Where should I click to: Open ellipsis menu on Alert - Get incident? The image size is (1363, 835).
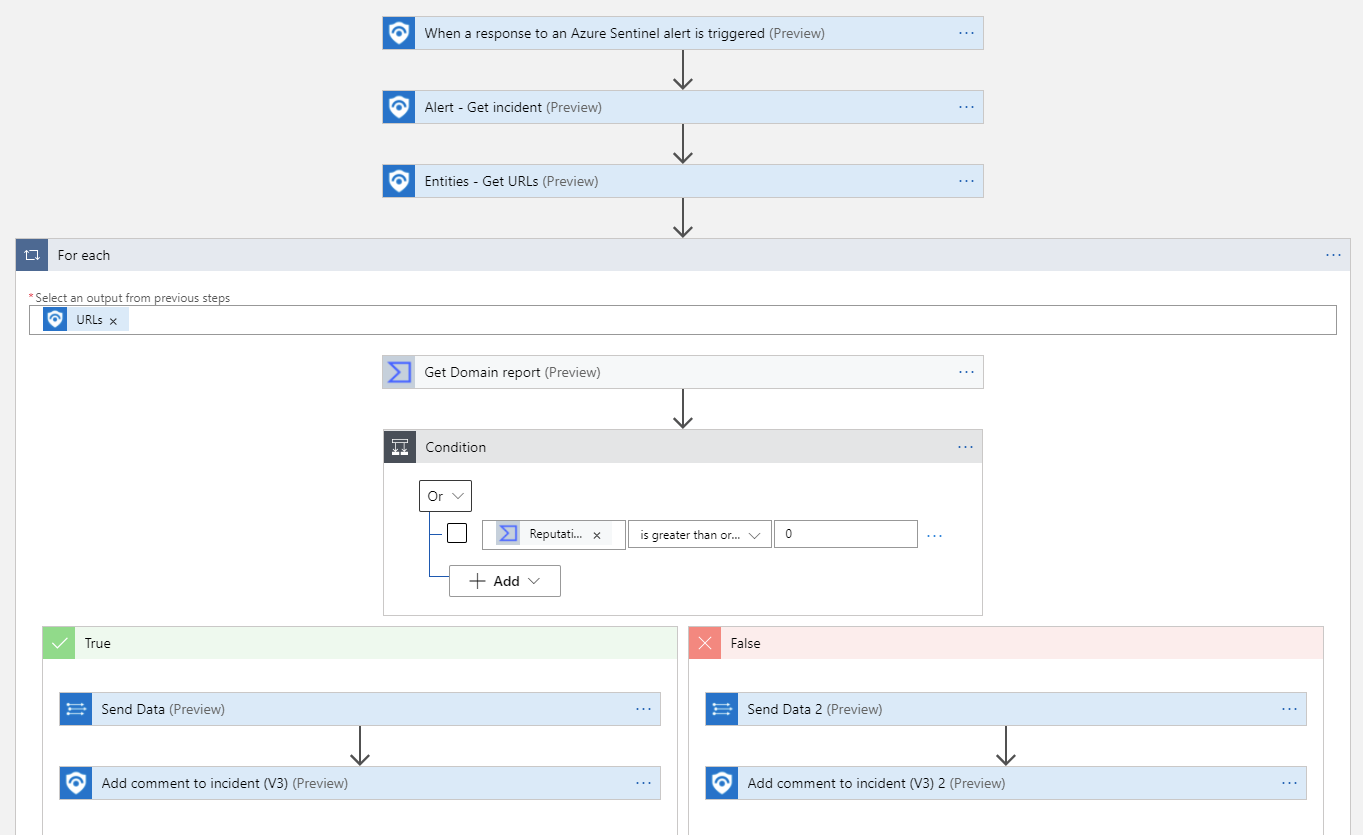pos(966,107)
